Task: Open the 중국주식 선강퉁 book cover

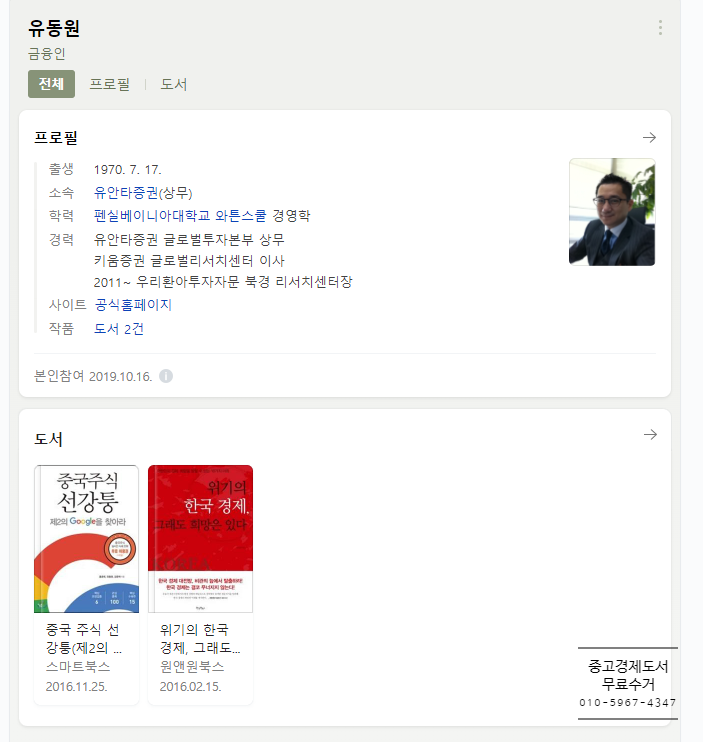Action: tap(87, 539)
